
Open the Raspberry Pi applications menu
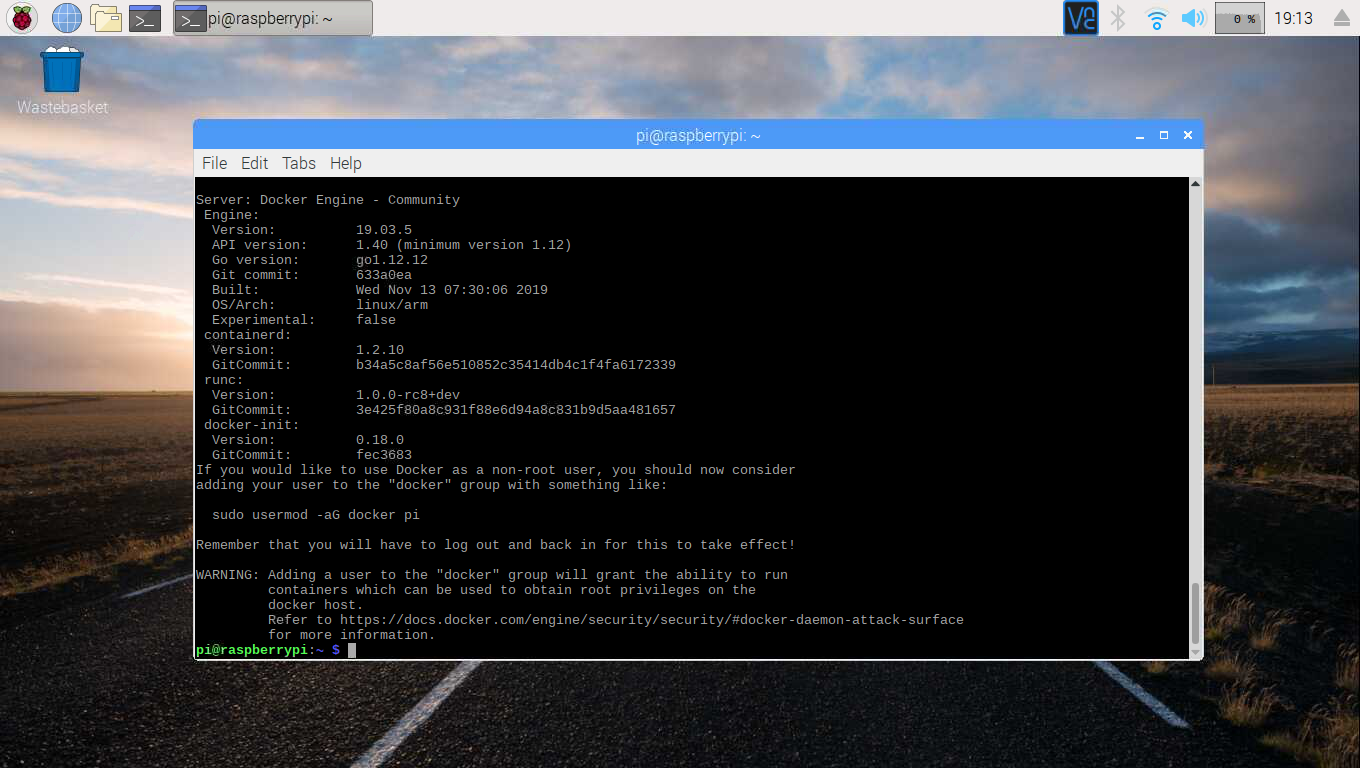click(22, 18)
